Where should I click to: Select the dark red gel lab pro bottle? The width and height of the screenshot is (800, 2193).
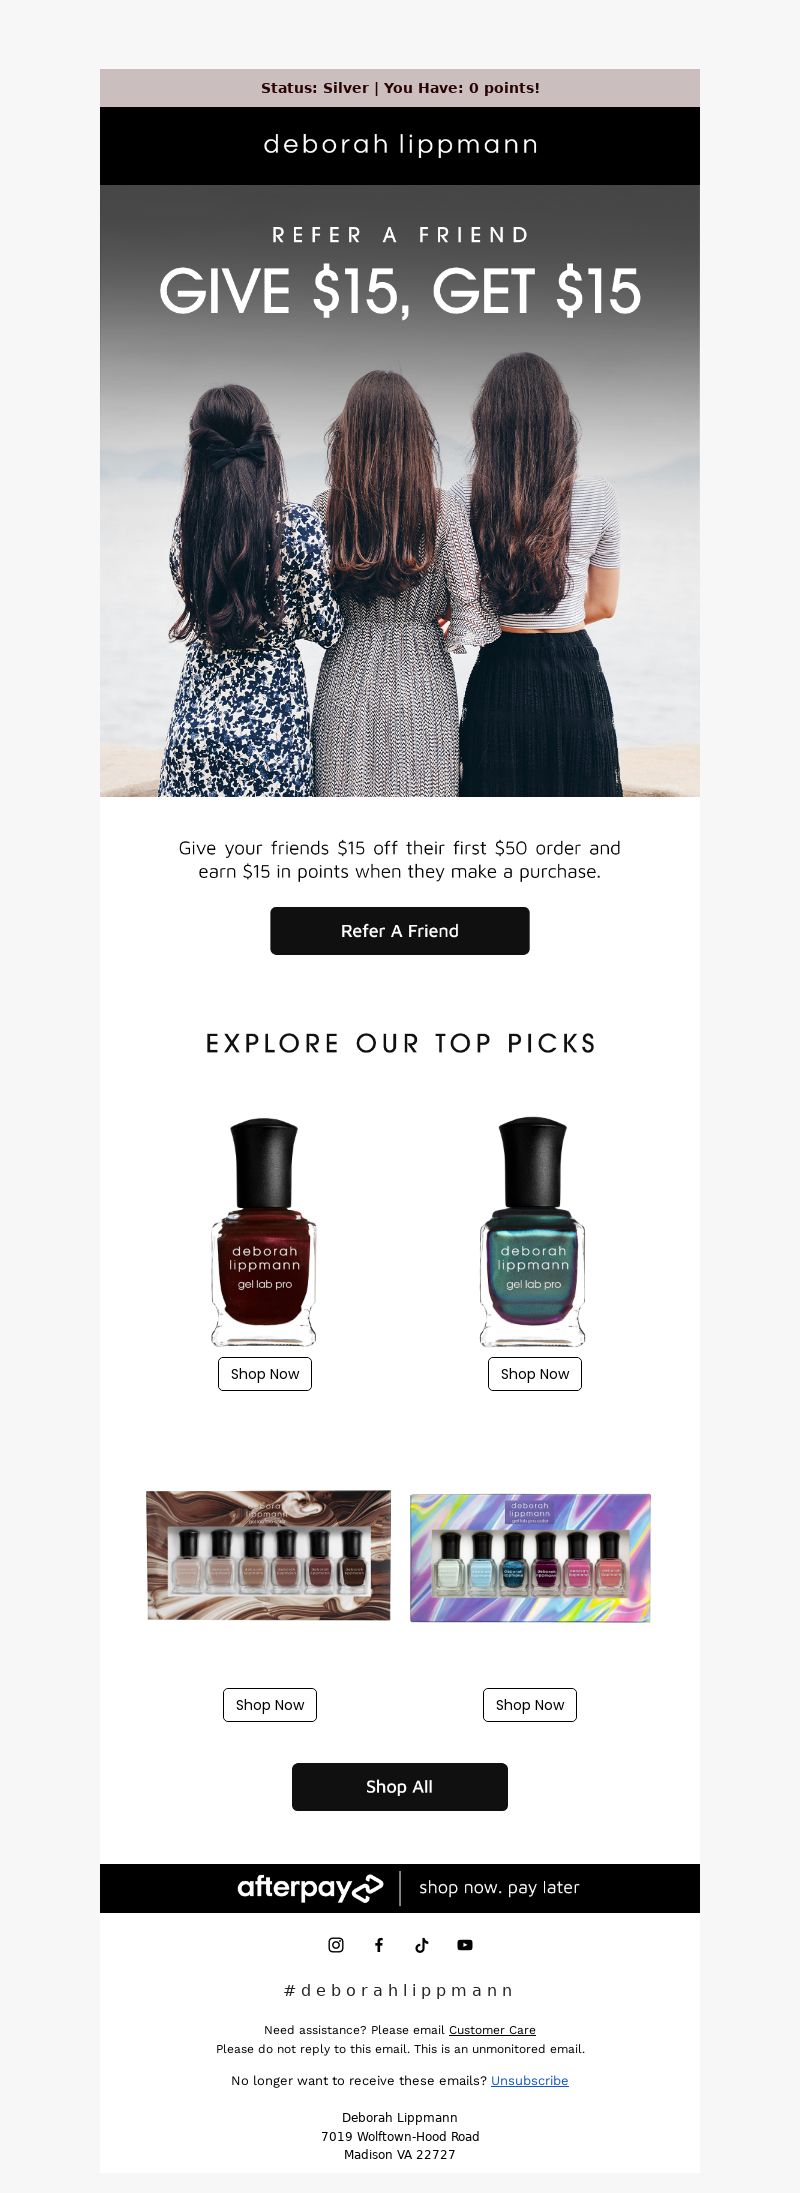[264, 1232]
